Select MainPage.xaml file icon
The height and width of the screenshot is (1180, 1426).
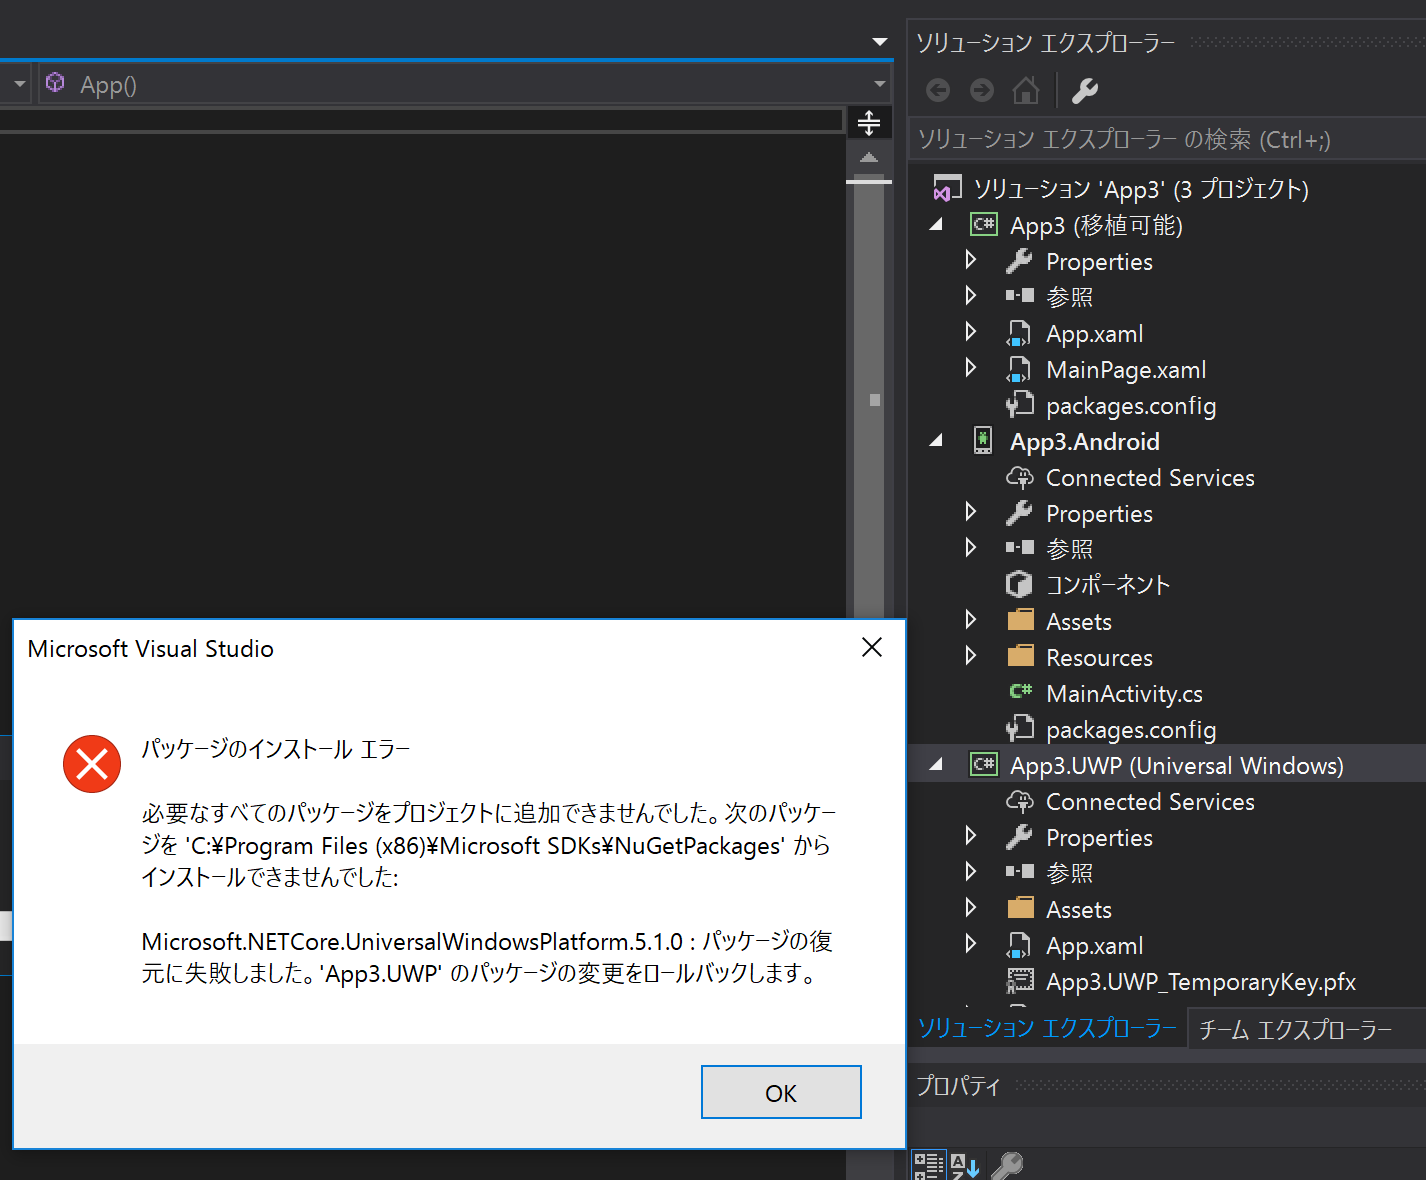pyautogui.click(x=1019, y=369)
